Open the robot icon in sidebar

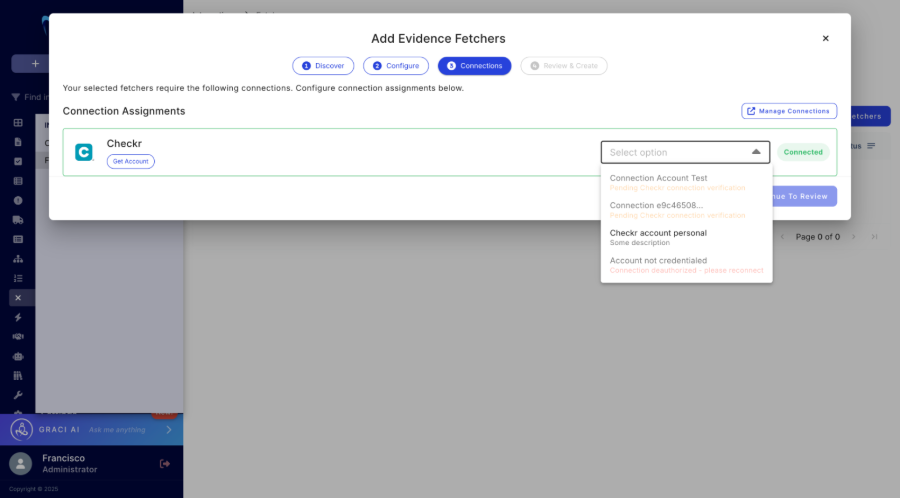click(18, 356)
